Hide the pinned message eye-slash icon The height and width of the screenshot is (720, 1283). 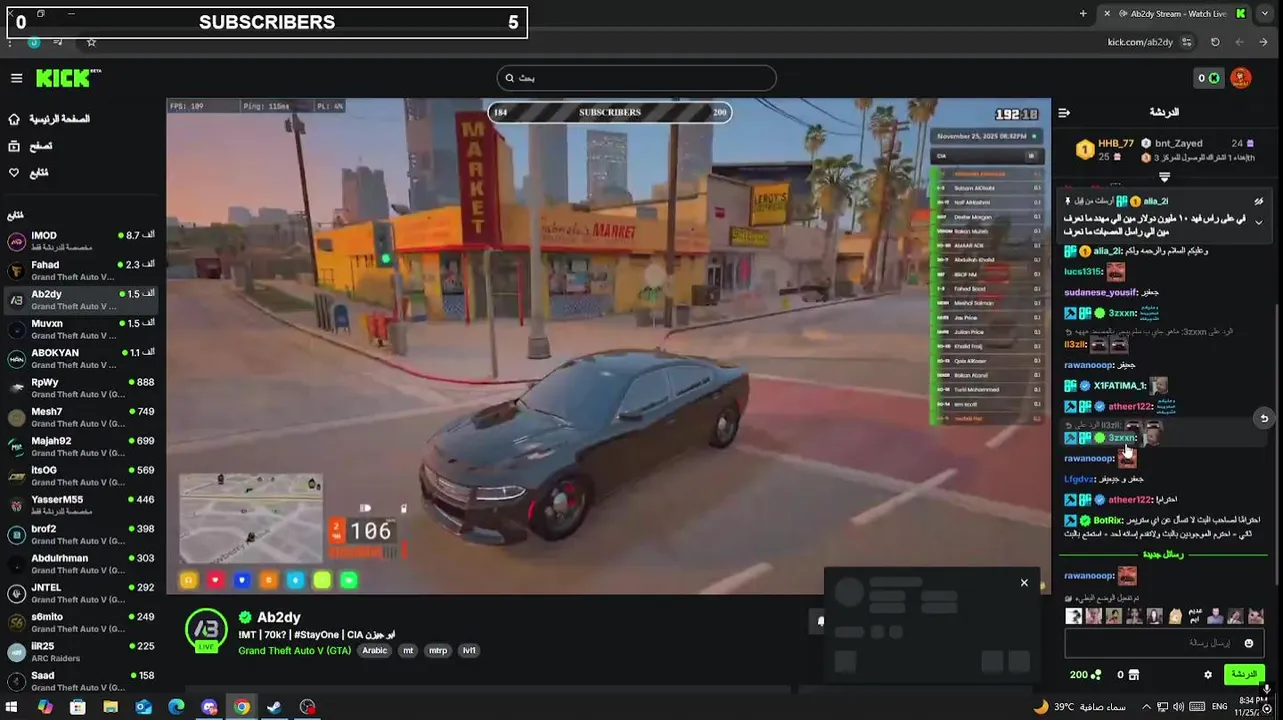point(1259,201)
